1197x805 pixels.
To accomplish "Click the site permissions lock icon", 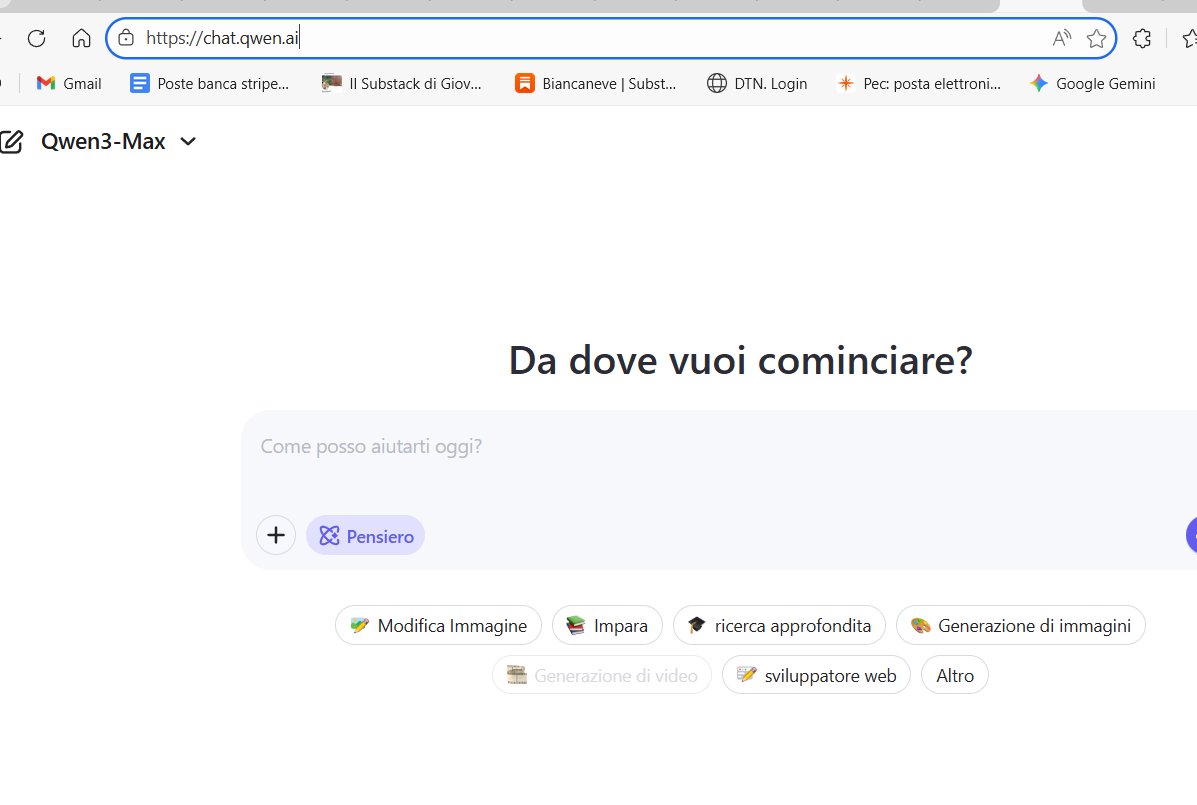I will click(126, 38).
